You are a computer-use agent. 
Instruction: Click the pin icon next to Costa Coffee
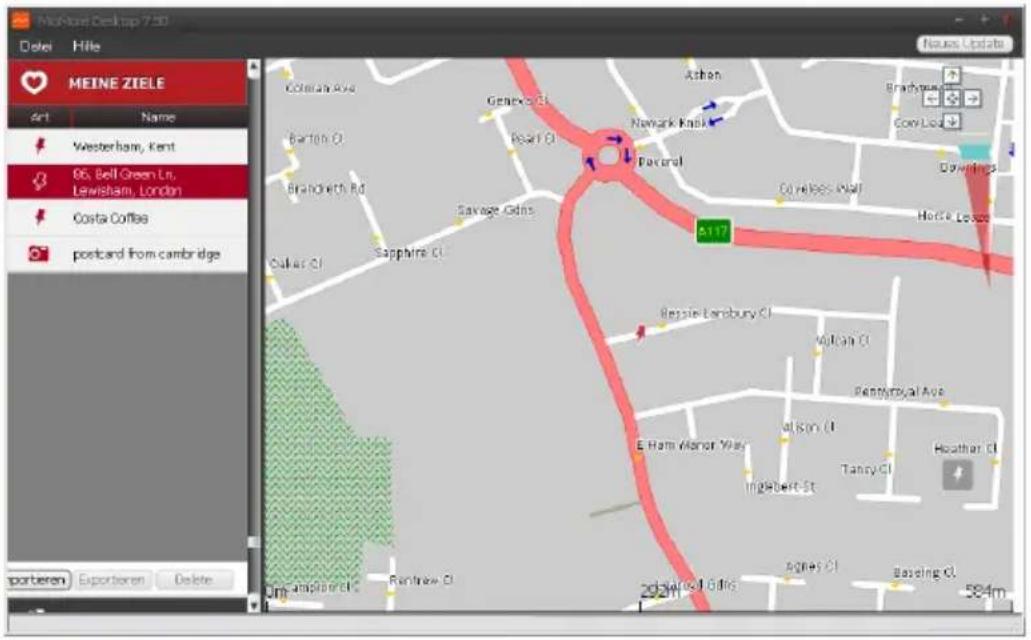[40, 217]
